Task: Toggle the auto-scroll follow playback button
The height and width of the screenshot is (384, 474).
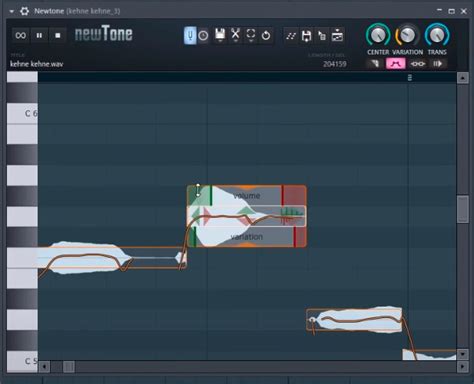Action: point(437,63)
